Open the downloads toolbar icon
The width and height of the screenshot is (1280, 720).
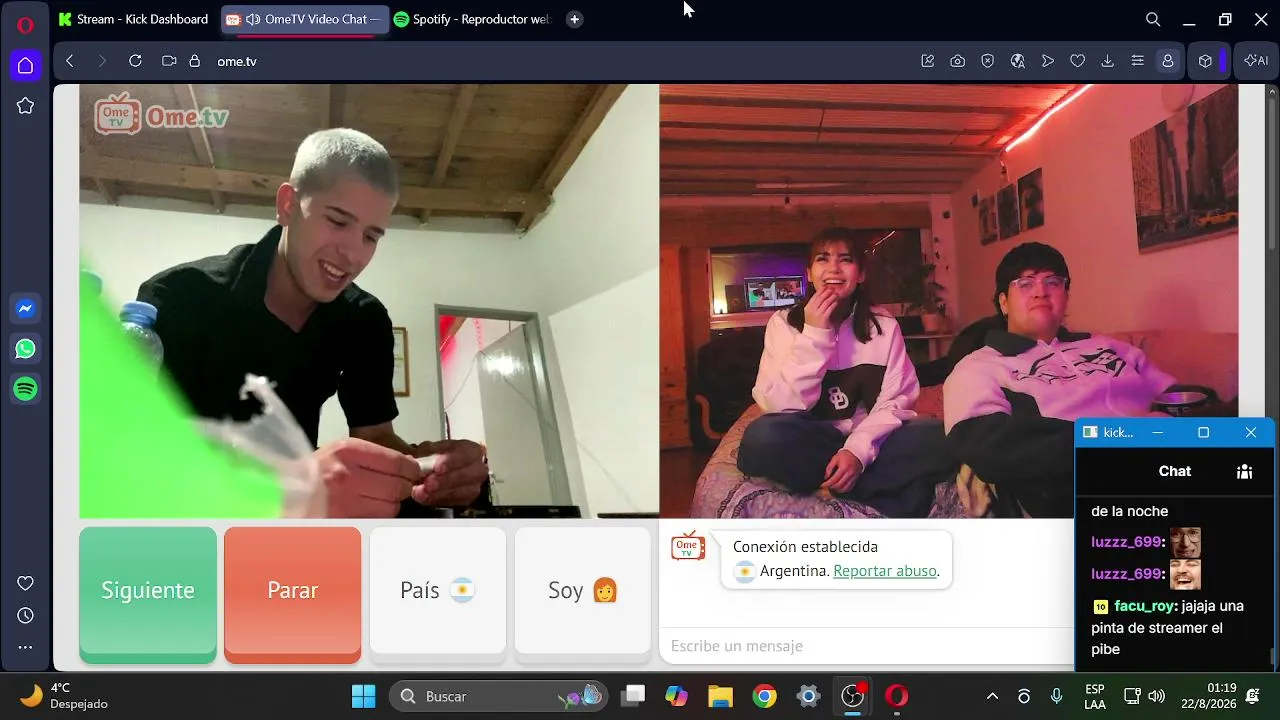(1108, 61)
